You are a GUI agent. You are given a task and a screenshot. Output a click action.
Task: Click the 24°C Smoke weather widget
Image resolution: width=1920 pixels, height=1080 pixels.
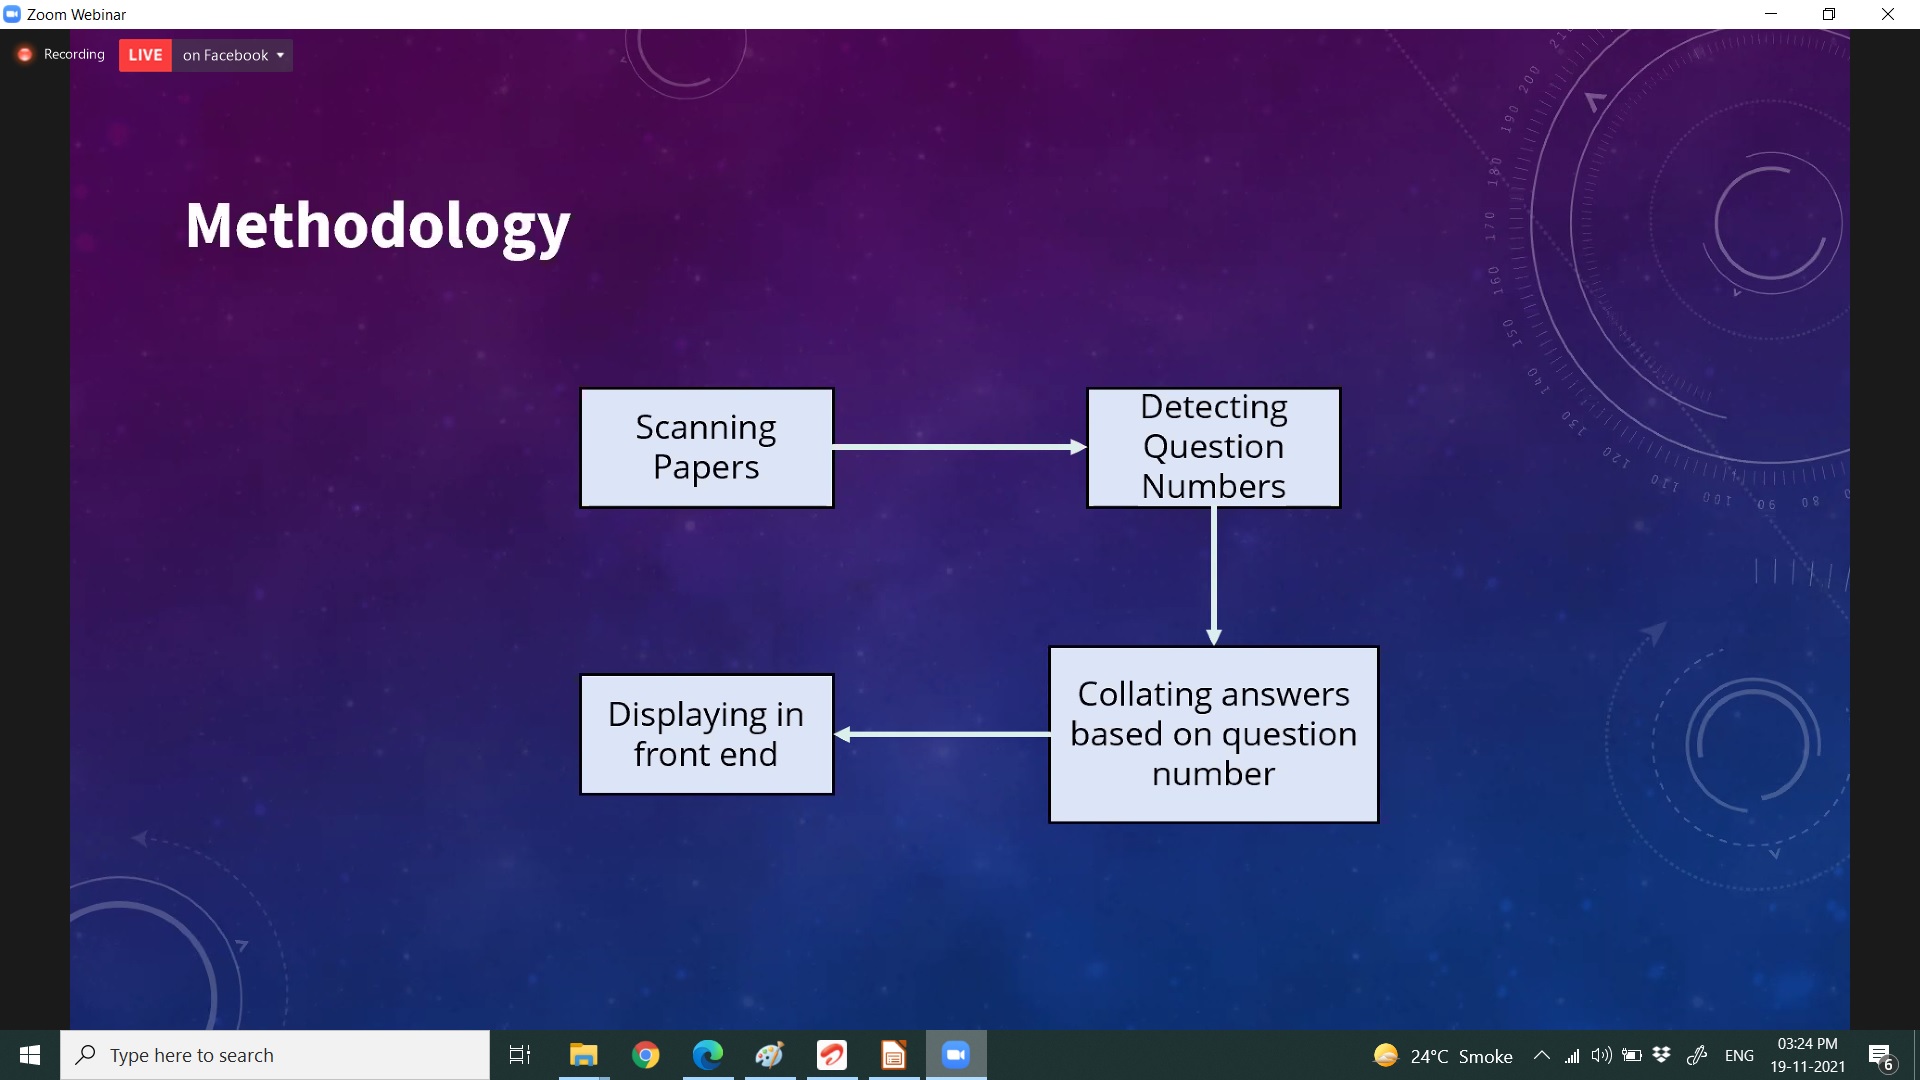1443,1055
